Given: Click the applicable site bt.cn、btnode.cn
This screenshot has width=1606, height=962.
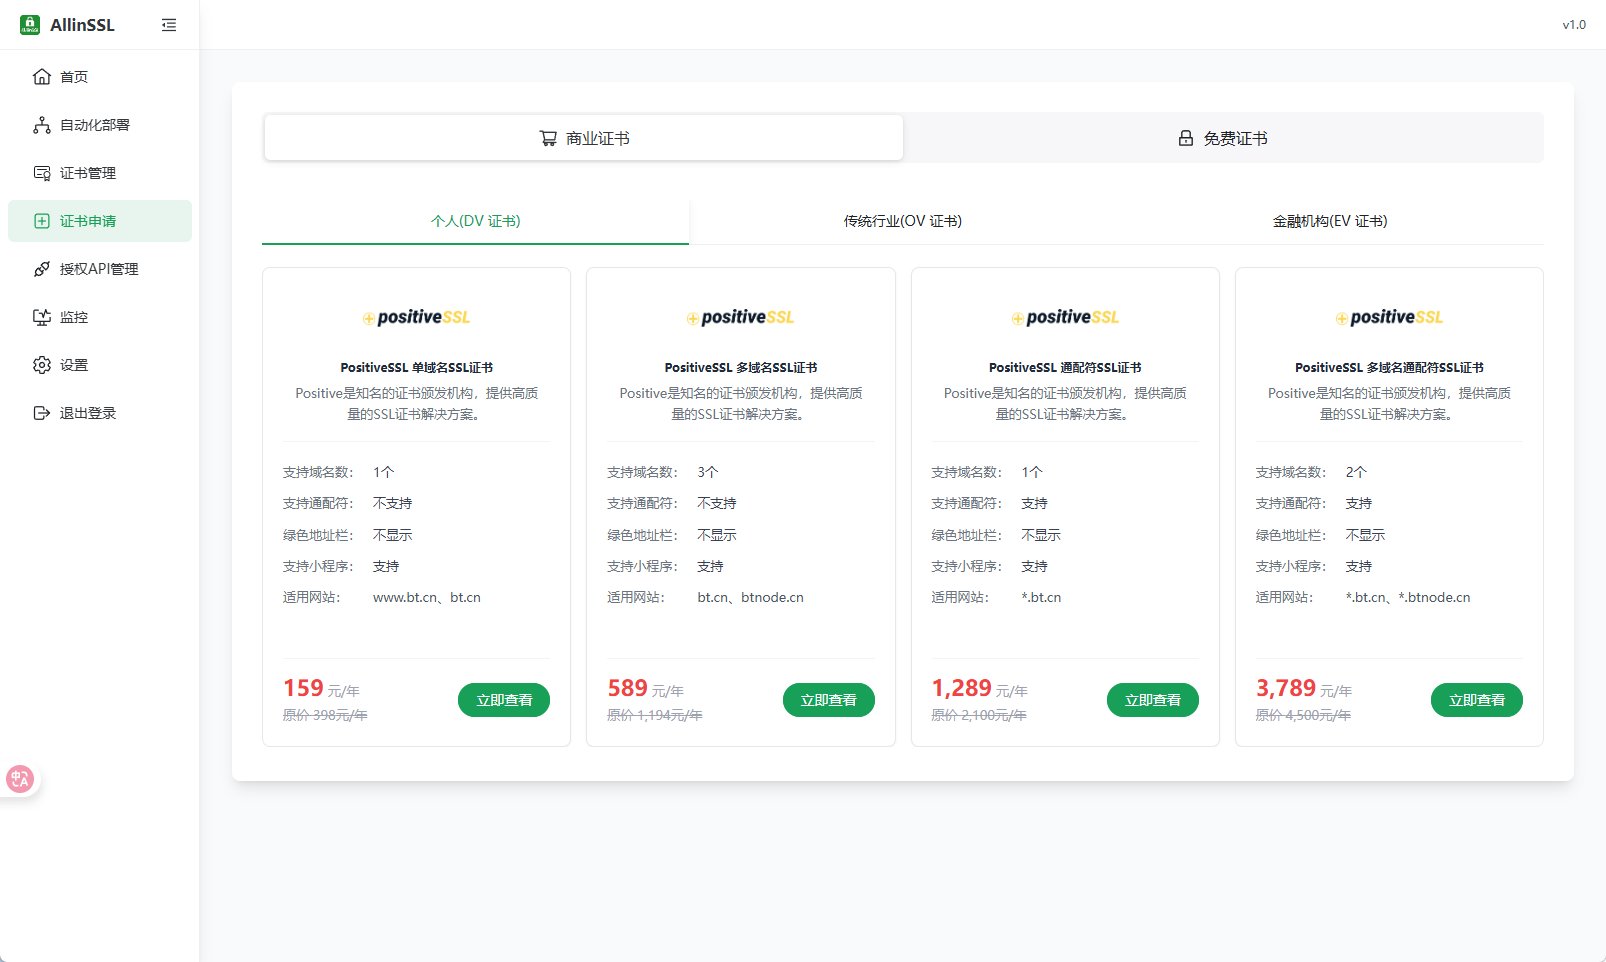Looking at the screenshot, I should (x=751, y=598).
